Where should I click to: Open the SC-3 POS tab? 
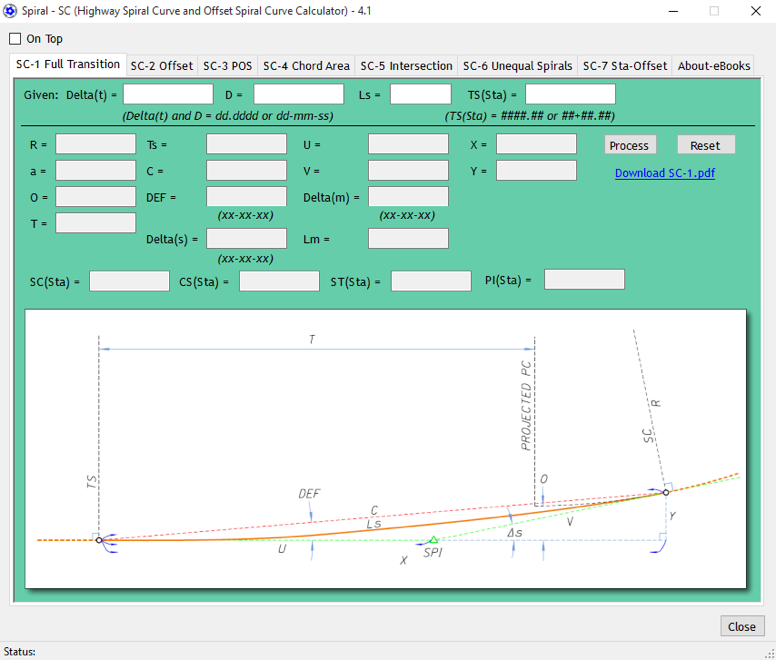click(x=227, y=66)
